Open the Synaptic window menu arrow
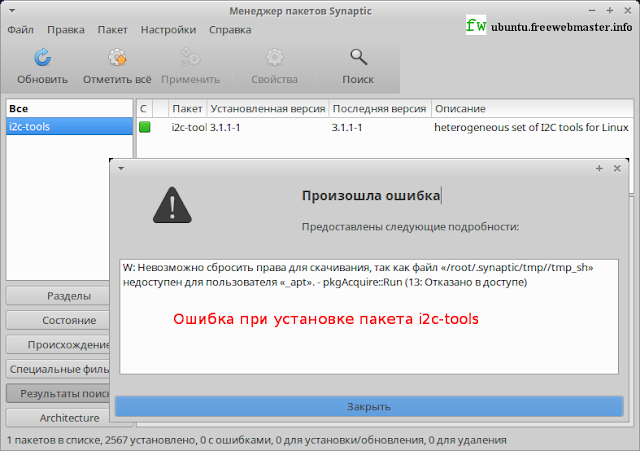 click(12, 11)
